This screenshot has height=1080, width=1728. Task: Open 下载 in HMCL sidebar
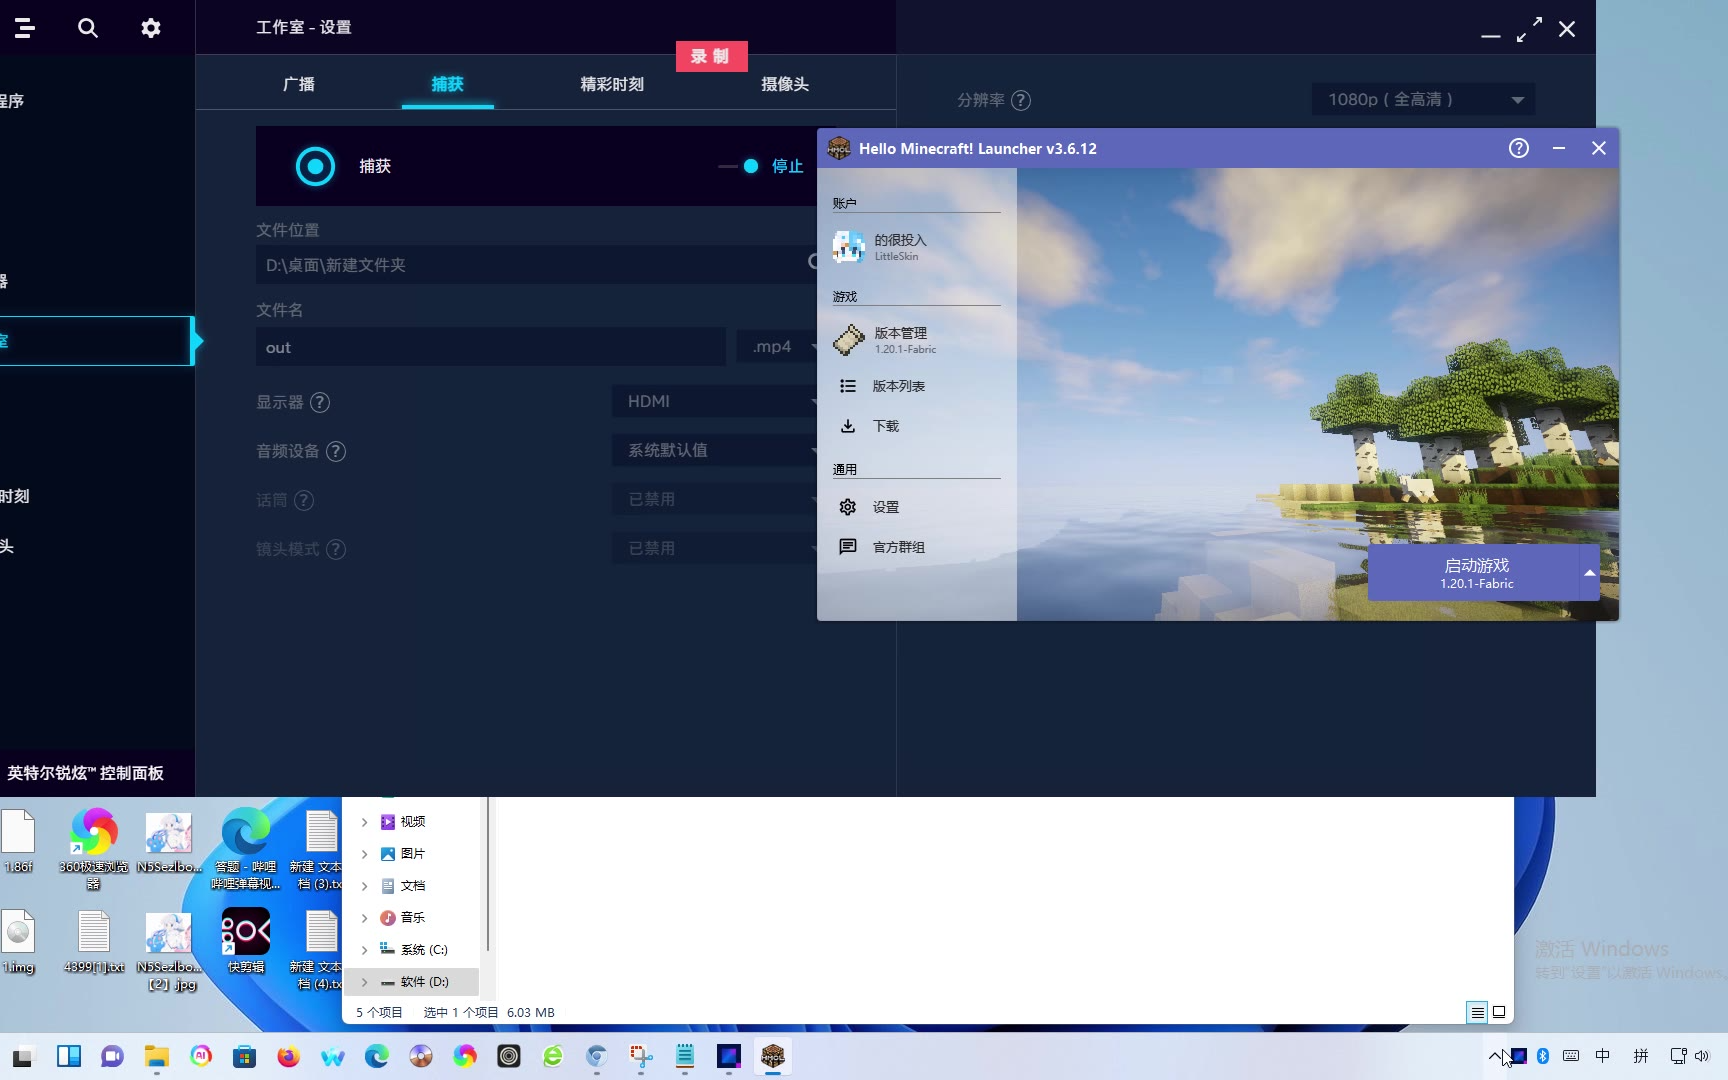click(x=916, y=426)
